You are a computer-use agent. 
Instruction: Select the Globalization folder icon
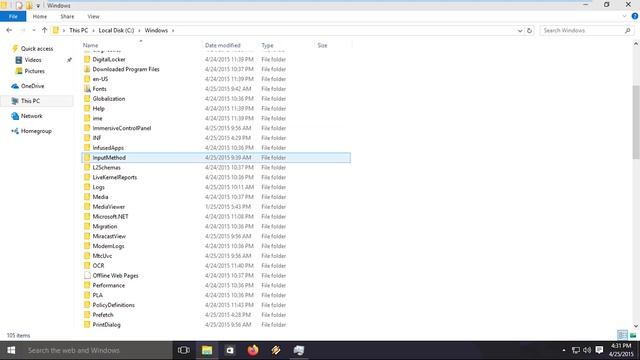pyautogui.click(x=87, y=98)
